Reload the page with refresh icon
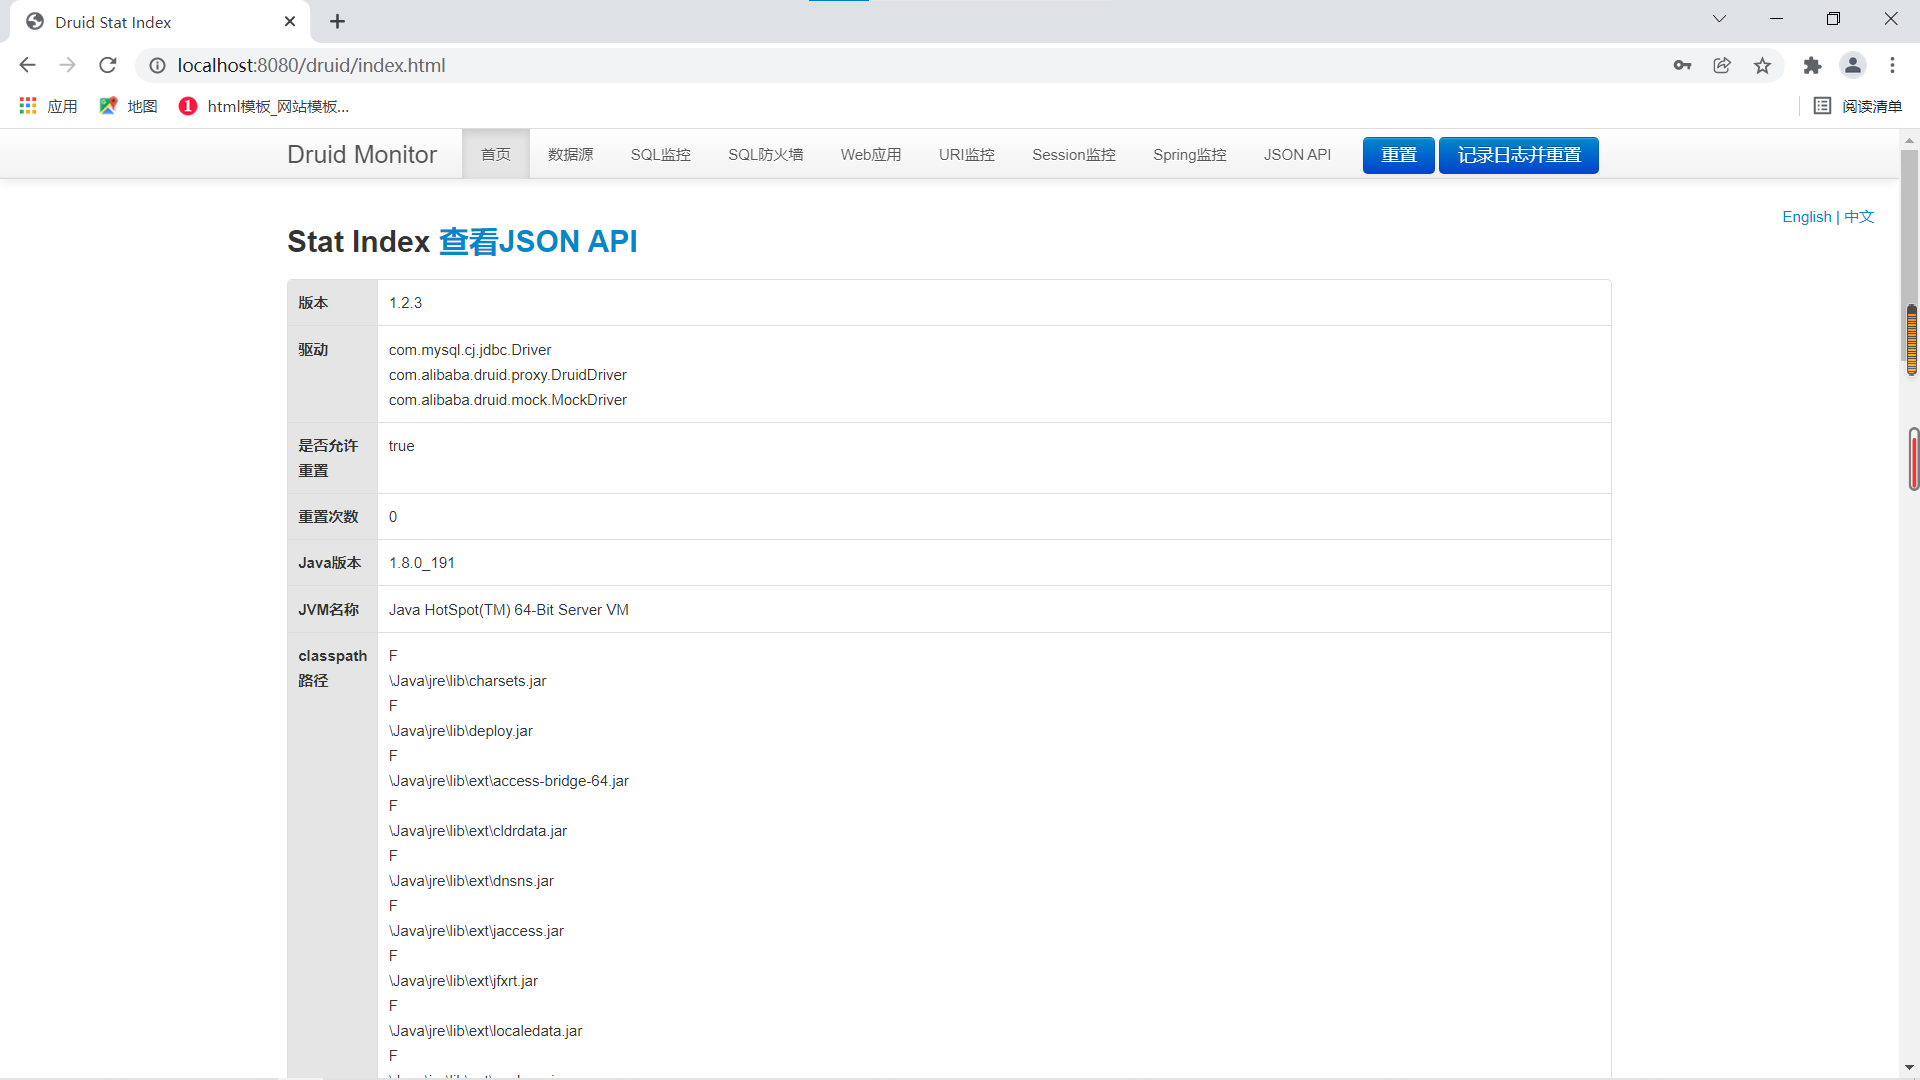 108,65
